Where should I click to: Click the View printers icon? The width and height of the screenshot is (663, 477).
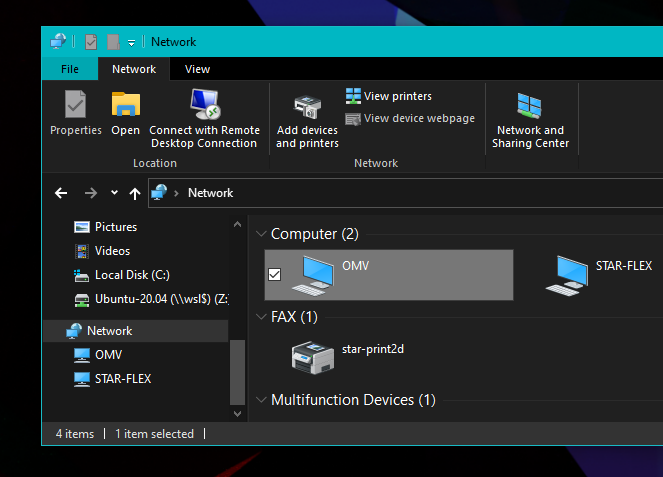pos(353,96)
